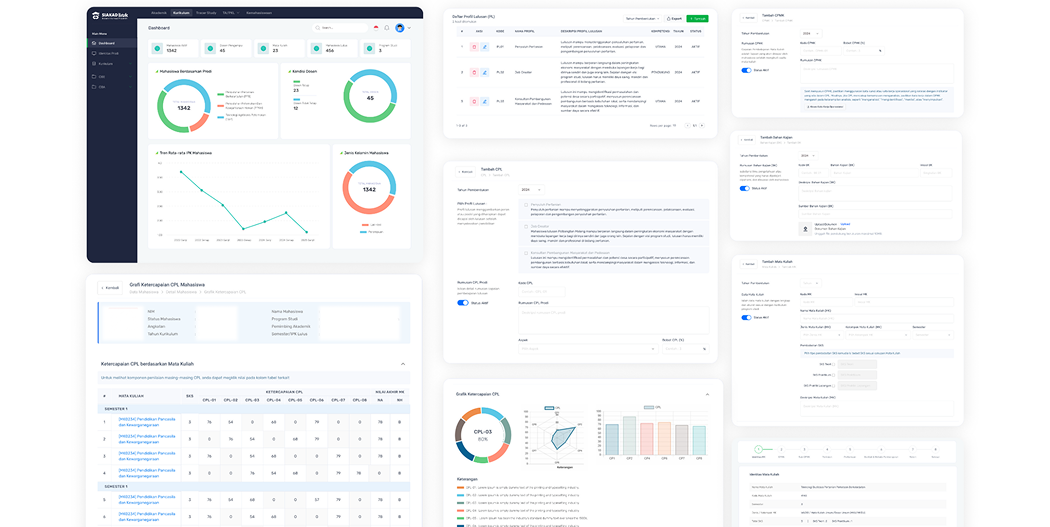This screenshot has width=1050, height=527.
Task: Toggle Status Aktif in Tambah Bahan Kajian
Action: pyautogui.click(x=745, y=189)
